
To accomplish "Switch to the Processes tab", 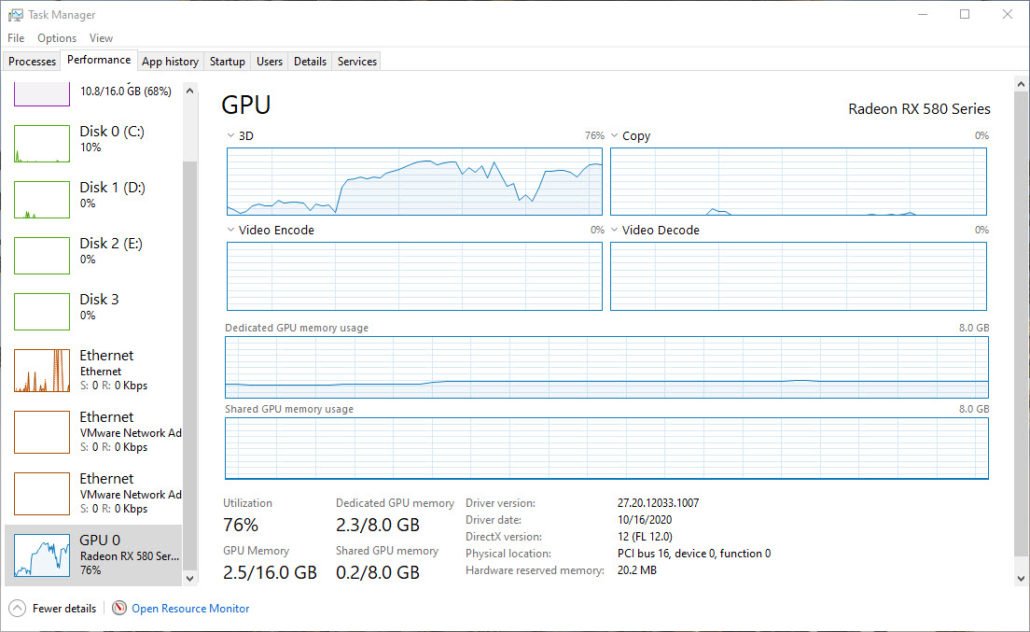I will (x=31, y=61).
